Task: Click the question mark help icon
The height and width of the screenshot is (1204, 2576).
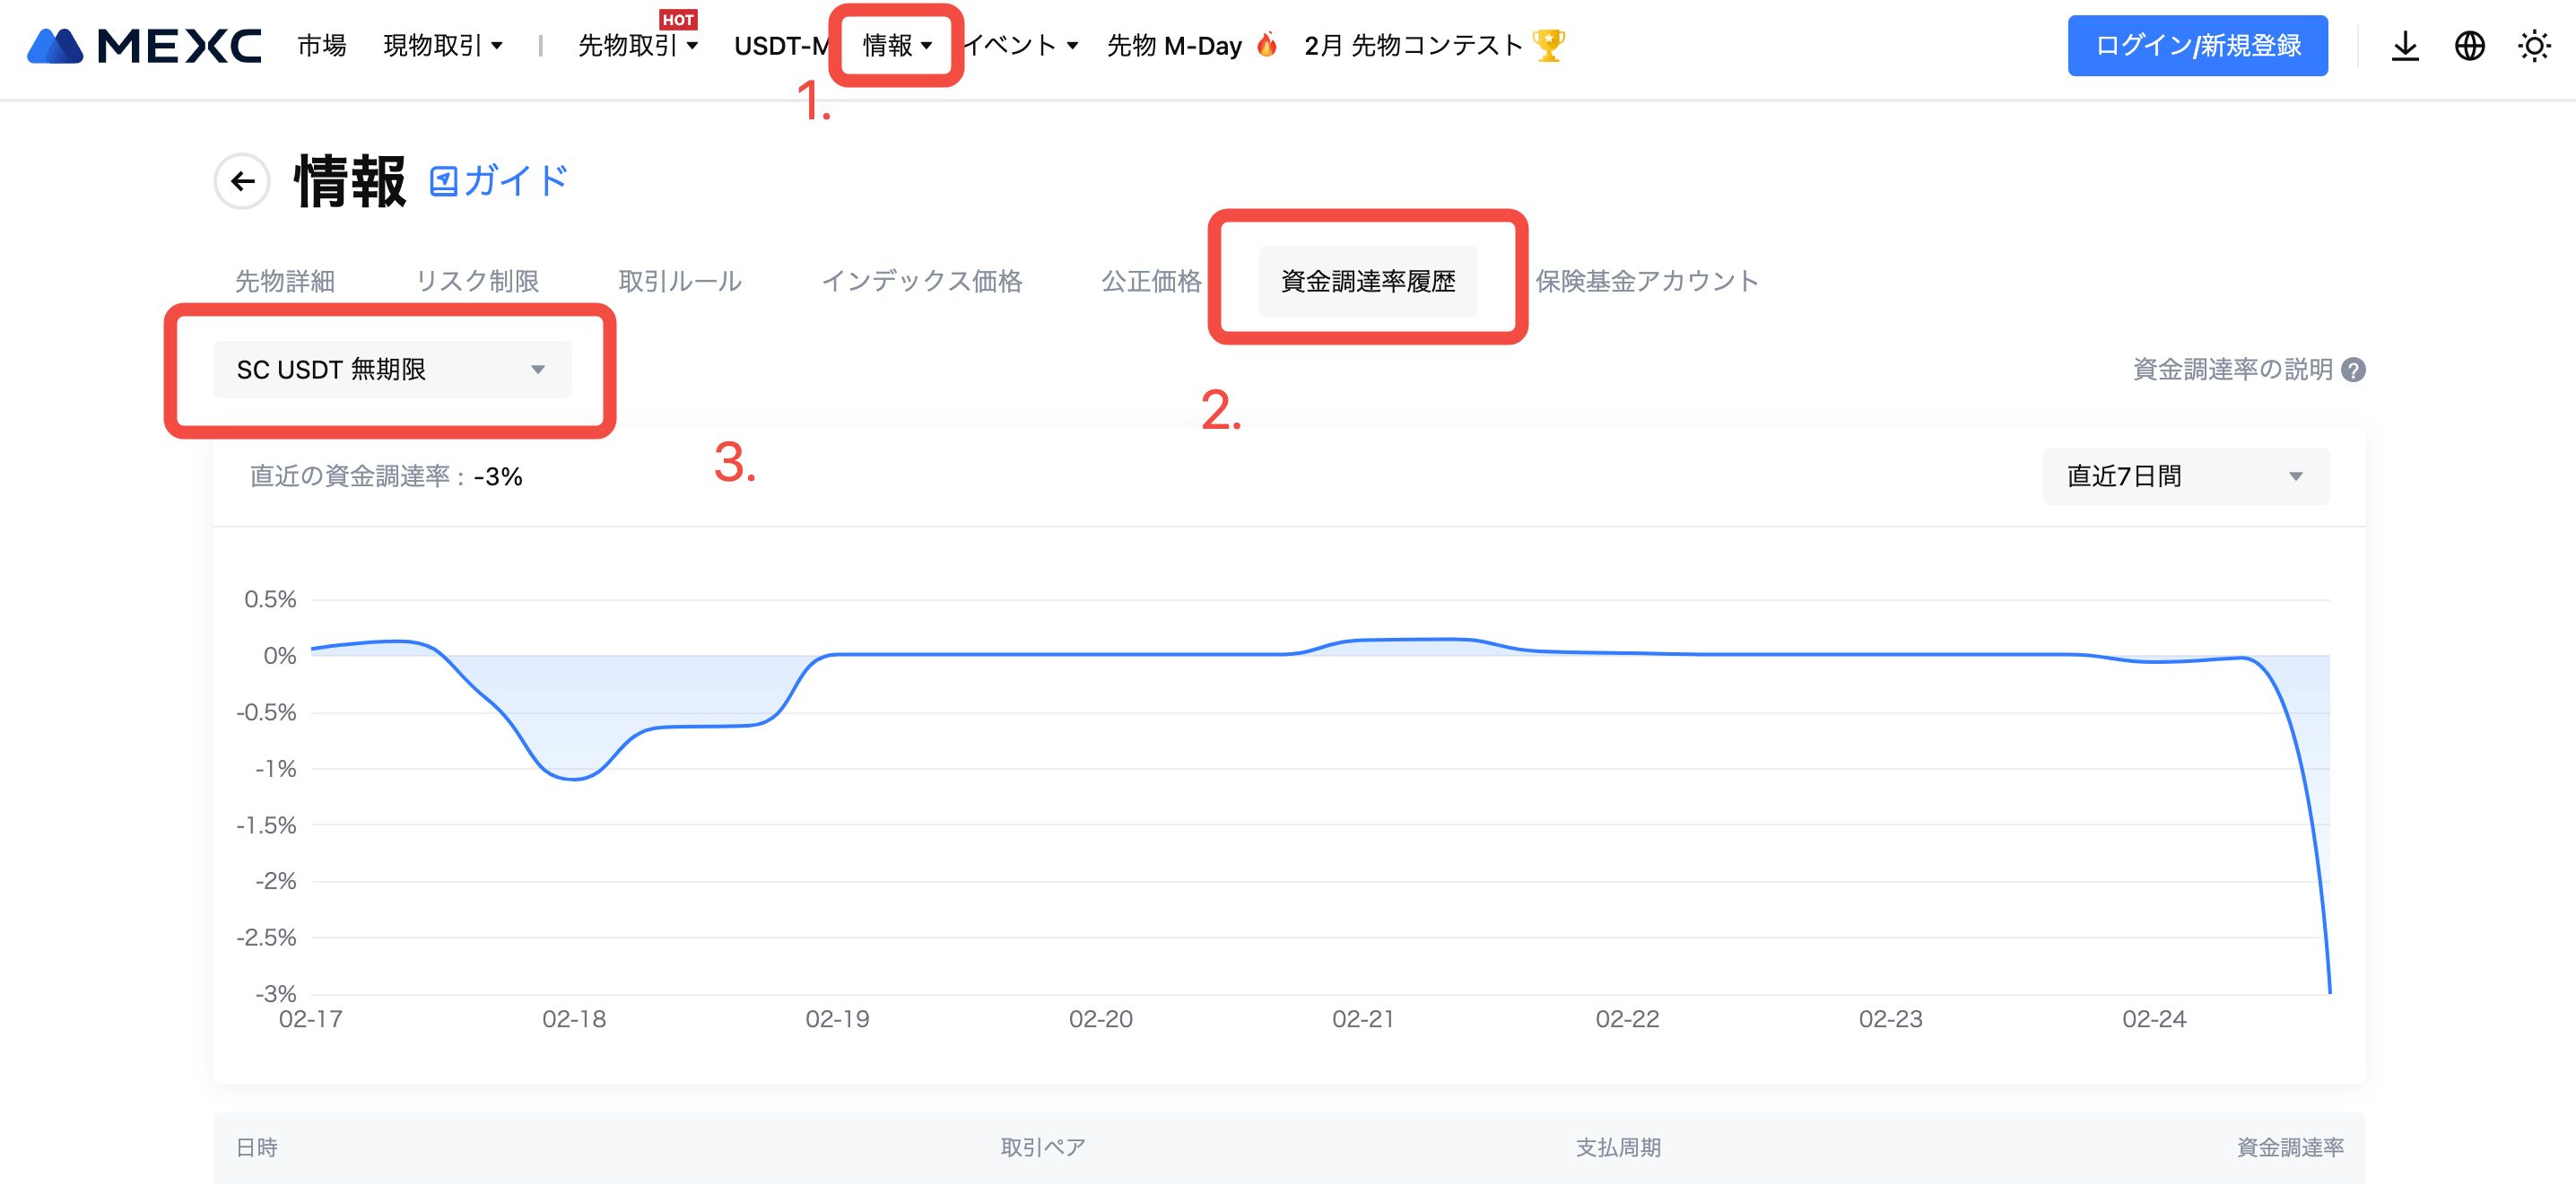Action: pyautogui.click(x=2354, y=370)
